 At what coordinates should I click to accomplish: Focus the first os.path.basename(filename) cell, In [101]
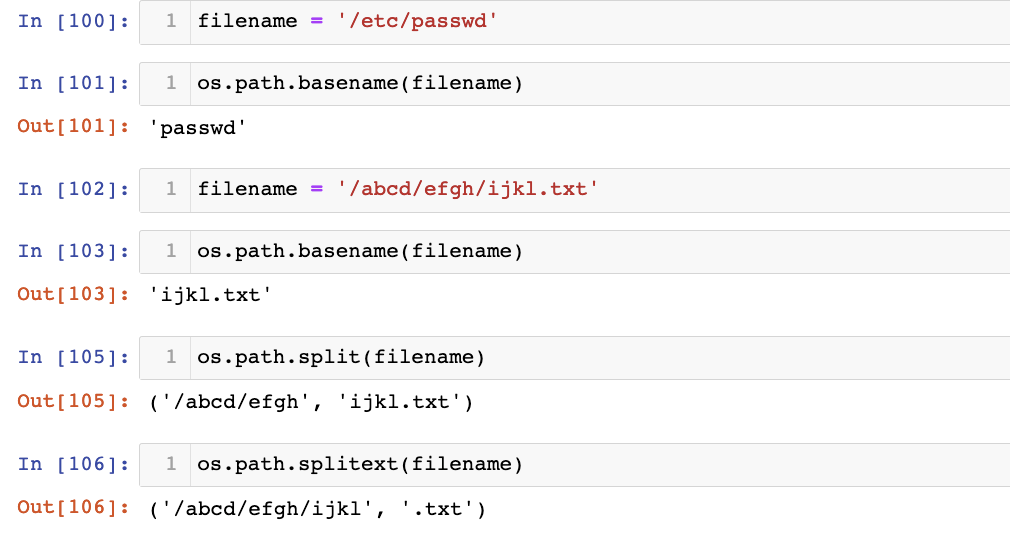click(600, 83)
